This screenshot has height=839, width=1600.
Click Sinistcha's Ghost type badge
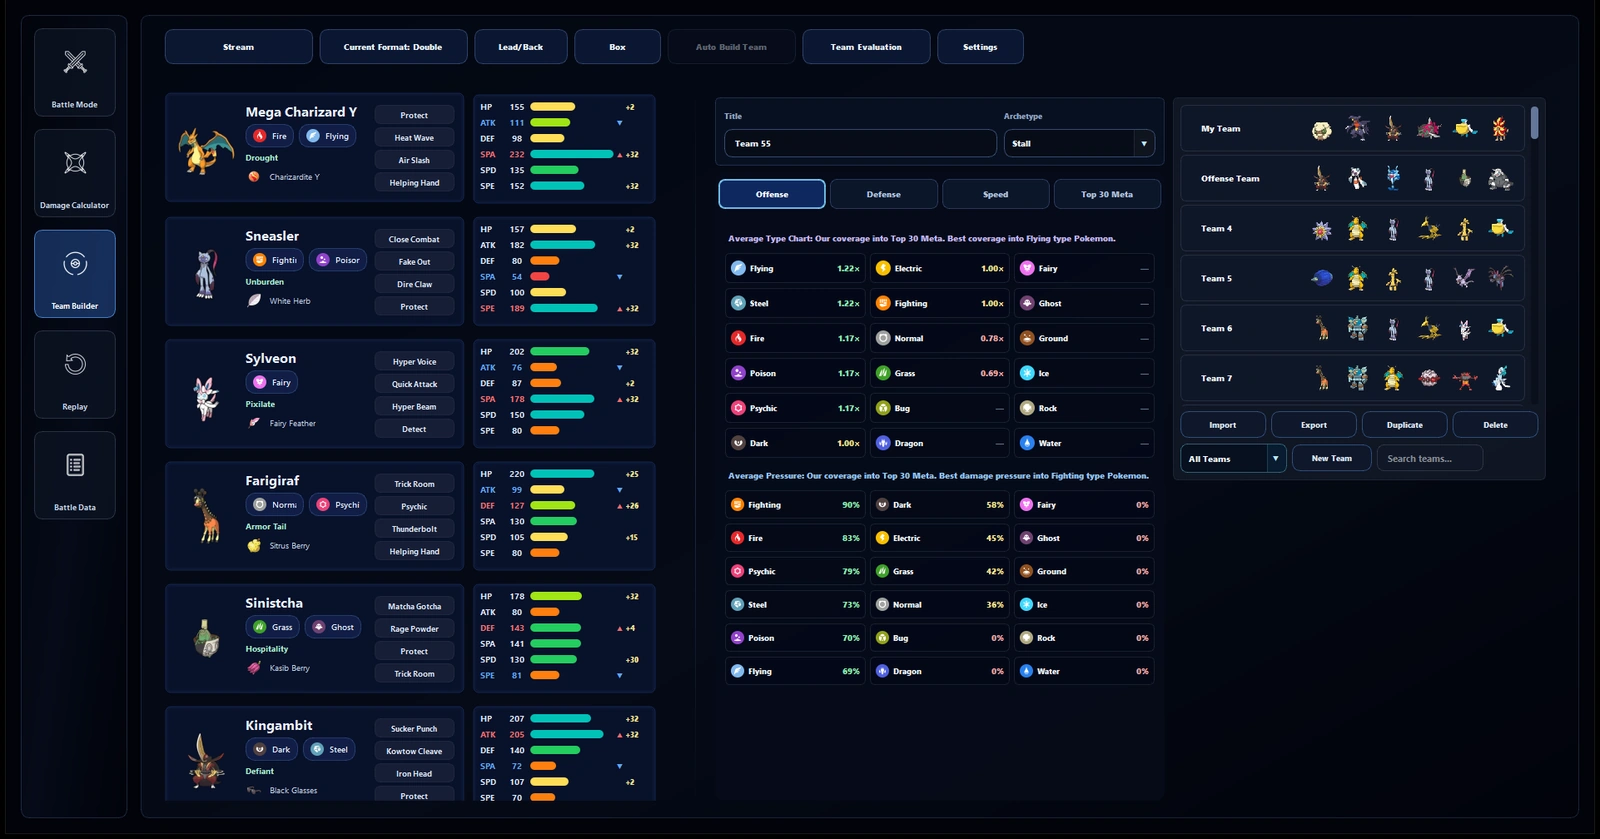(x=334, y=627)
